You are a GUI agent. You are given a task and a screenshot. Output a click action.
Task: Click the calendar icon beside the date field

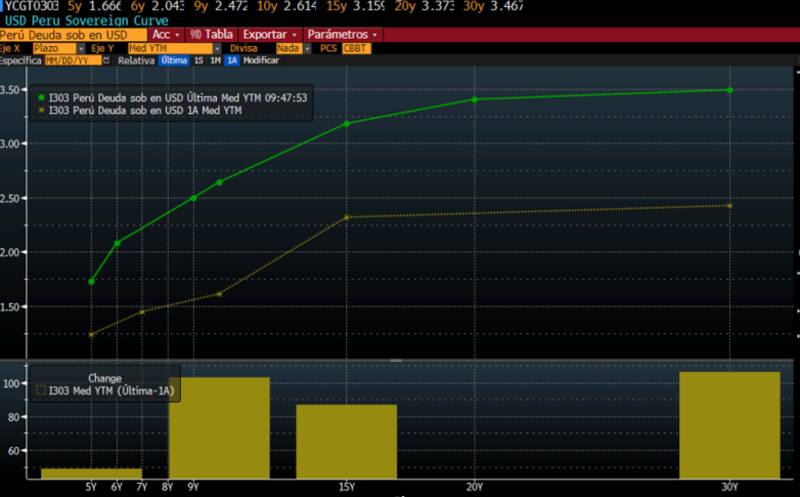(x=105, y=60)
